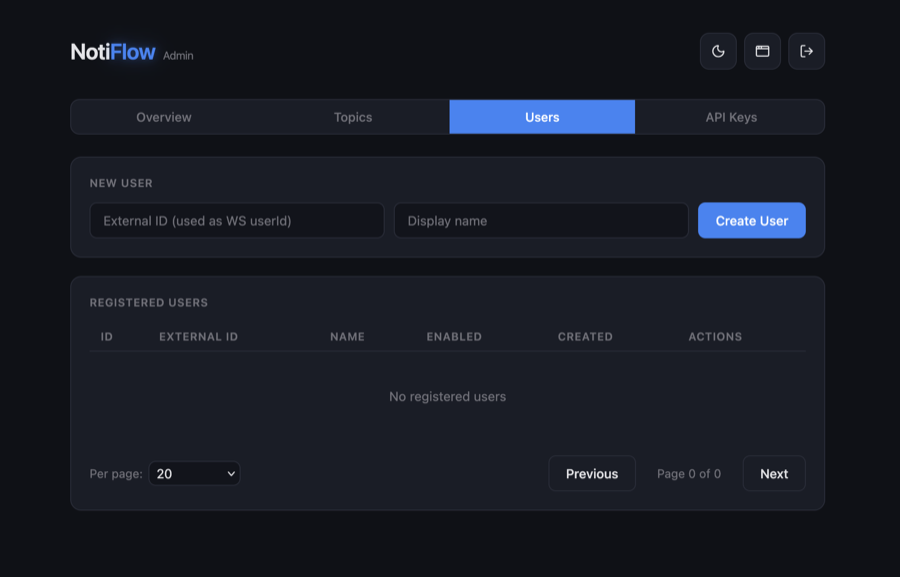Open the NotiFlow logo home

point(112,52)
